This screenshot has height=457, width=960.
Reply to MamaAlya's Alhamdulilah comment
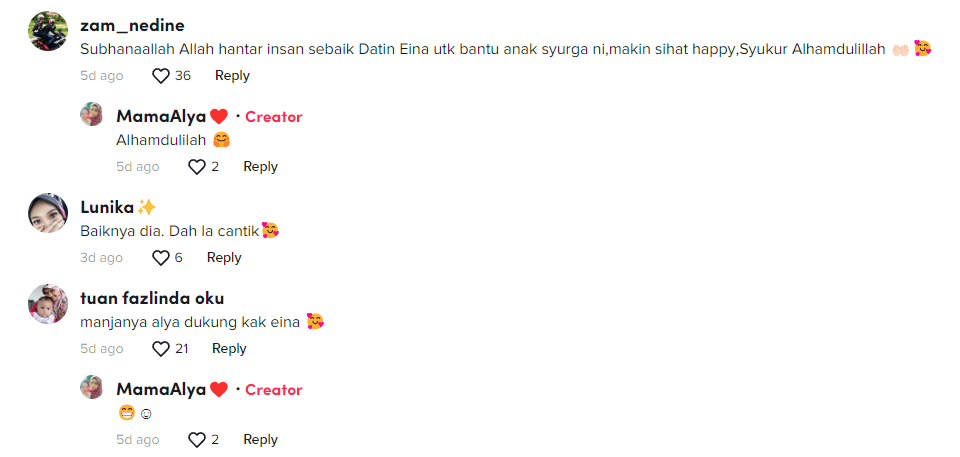[260, 167]
